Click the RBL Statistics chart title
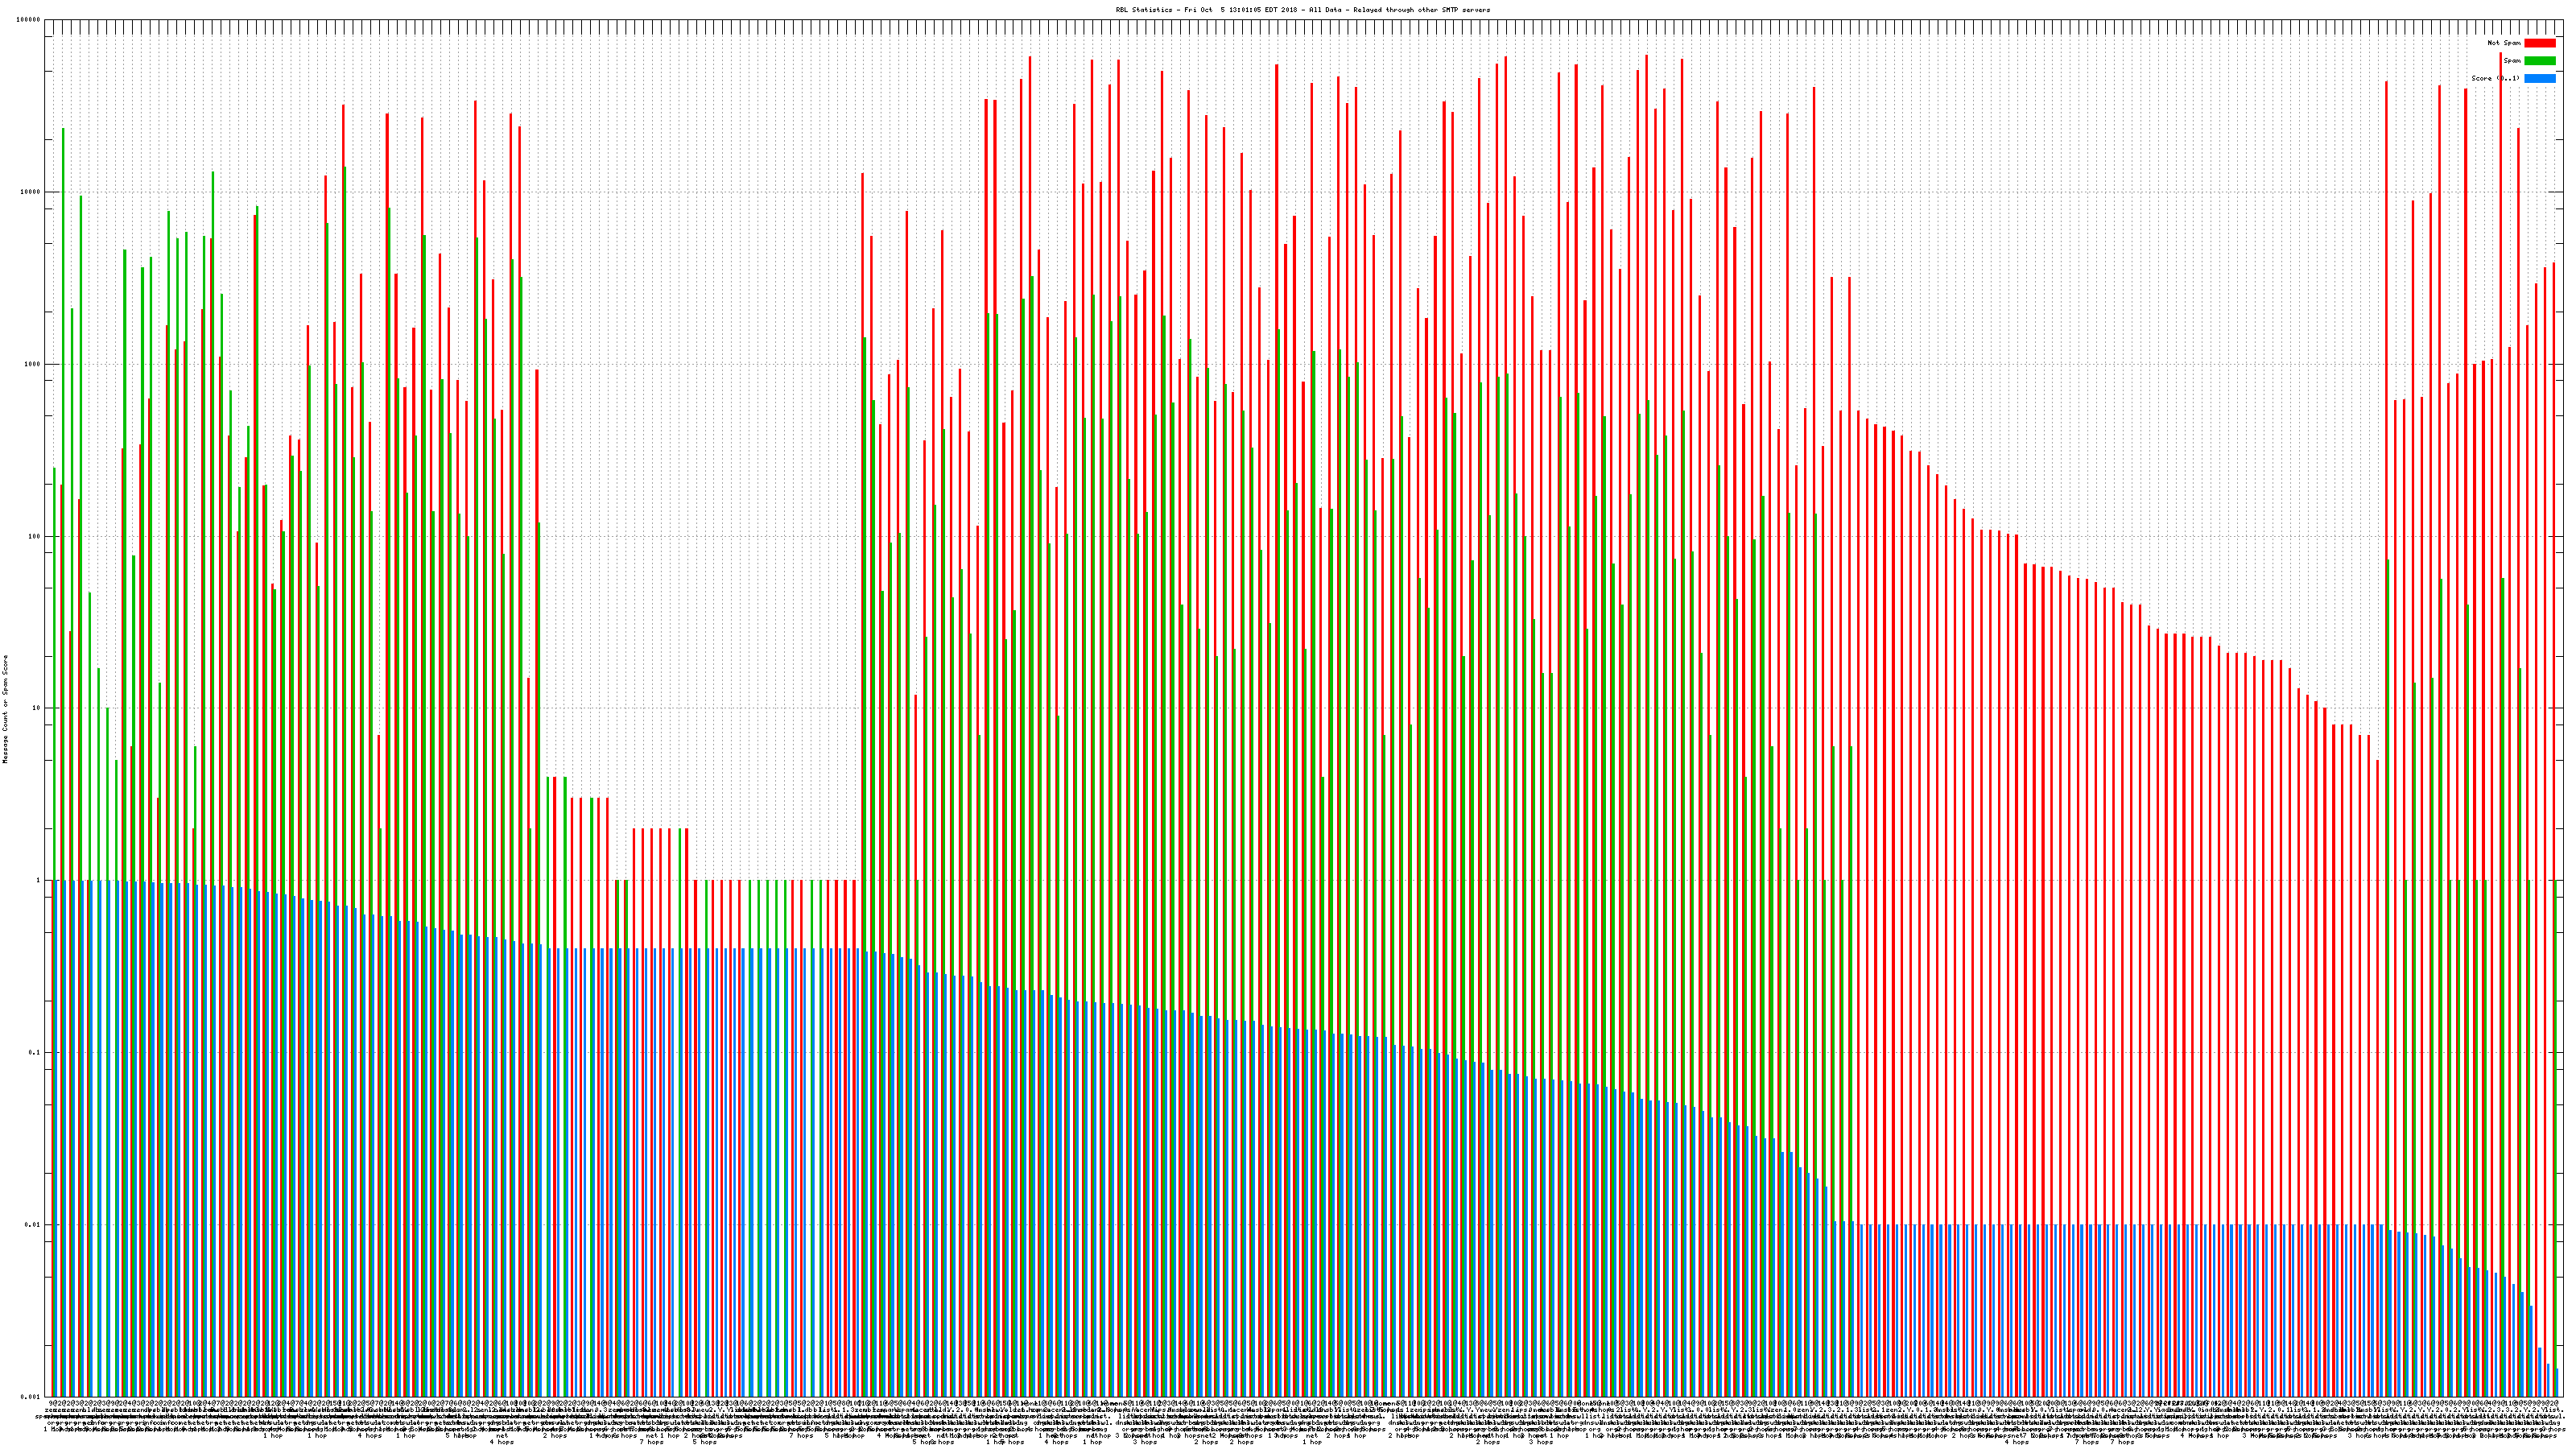Screen dimensions: 2576x1449 click(x=1302, y=10)
